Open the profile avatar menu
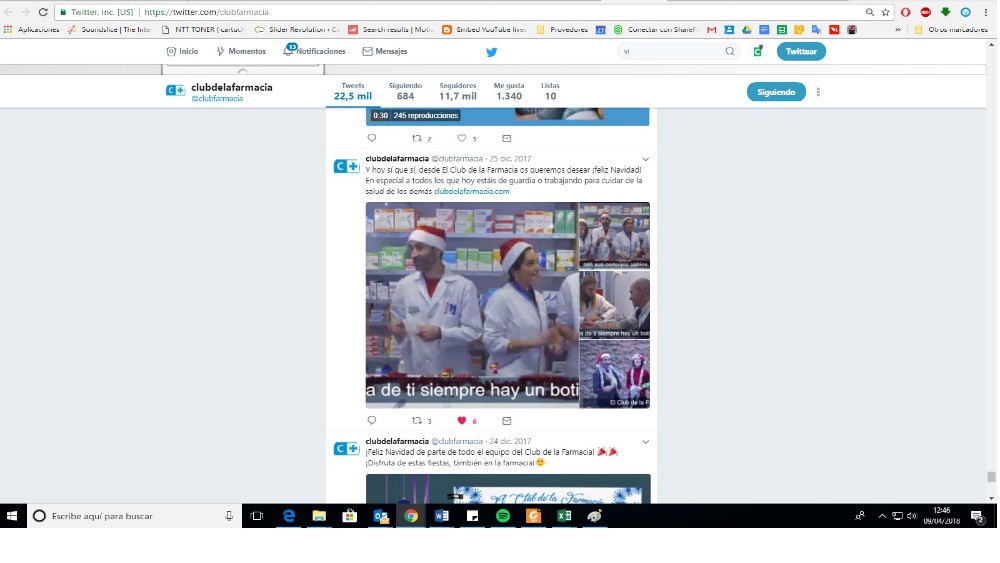1000x563 pixels. pyautogui.click(x=758, y=51)
